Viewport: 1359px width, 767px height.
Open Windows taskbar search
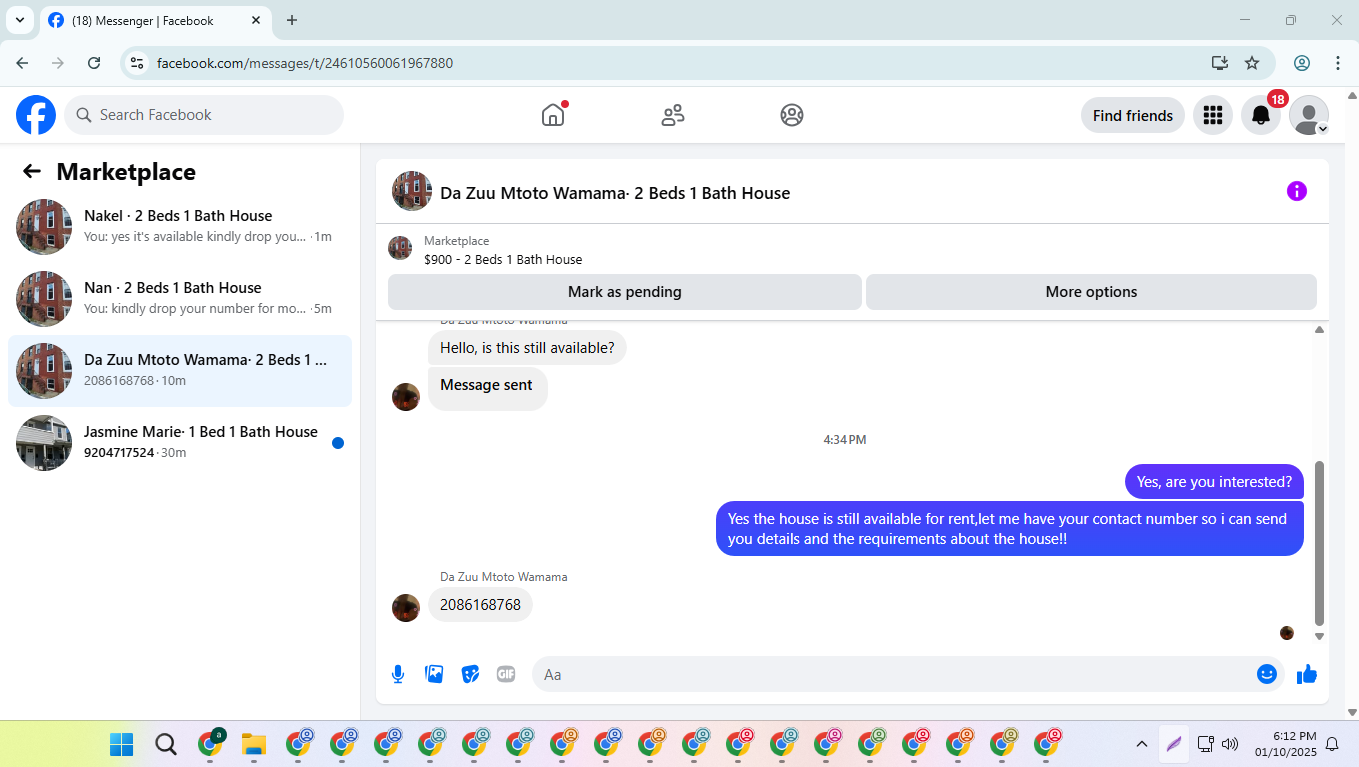coord(166,744)
